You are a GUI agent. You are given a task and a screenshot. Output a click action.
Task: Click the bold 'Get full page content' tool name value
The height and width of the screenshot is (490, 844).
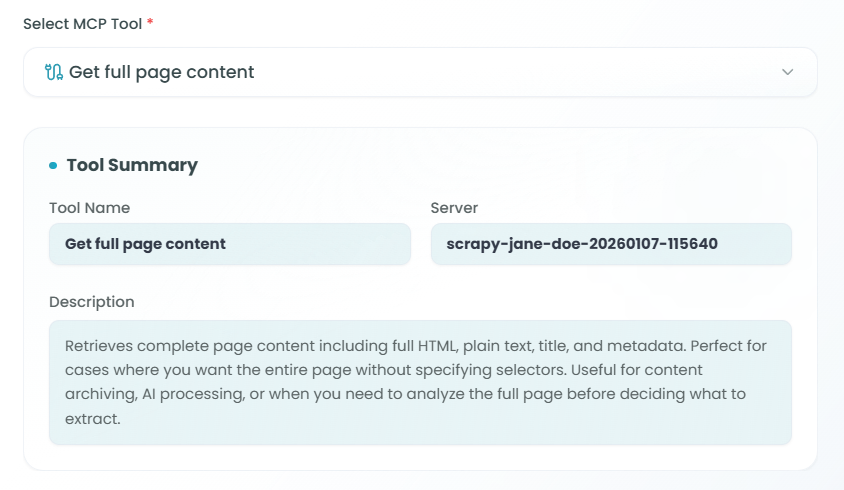[x=145, y=244]
